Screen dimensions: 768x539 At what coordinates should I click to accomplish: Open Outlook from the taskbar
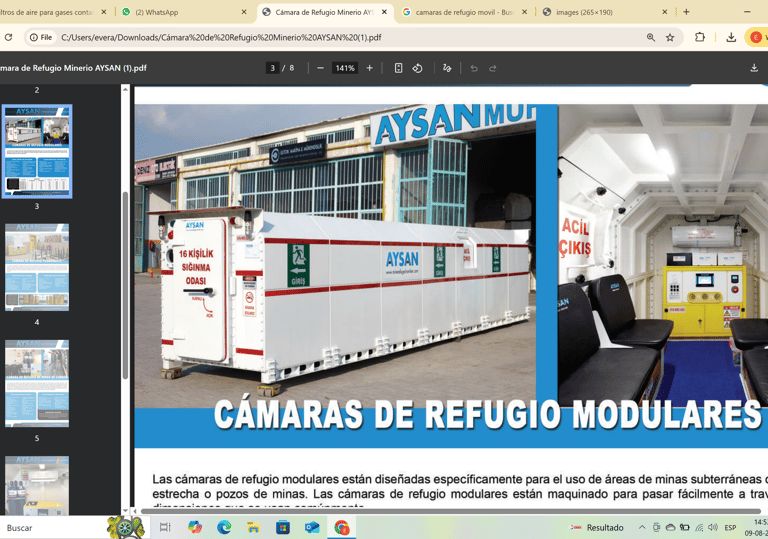pyautogui.click(x=312, y=528)
